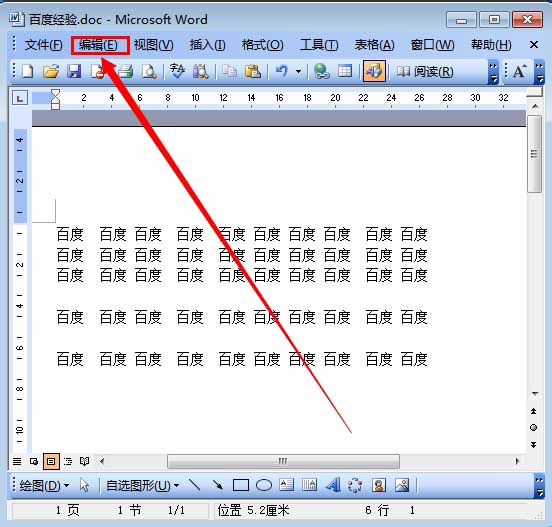Insert a vertical text box
Viewport: 552px width, 527px height.
point(309,485)
